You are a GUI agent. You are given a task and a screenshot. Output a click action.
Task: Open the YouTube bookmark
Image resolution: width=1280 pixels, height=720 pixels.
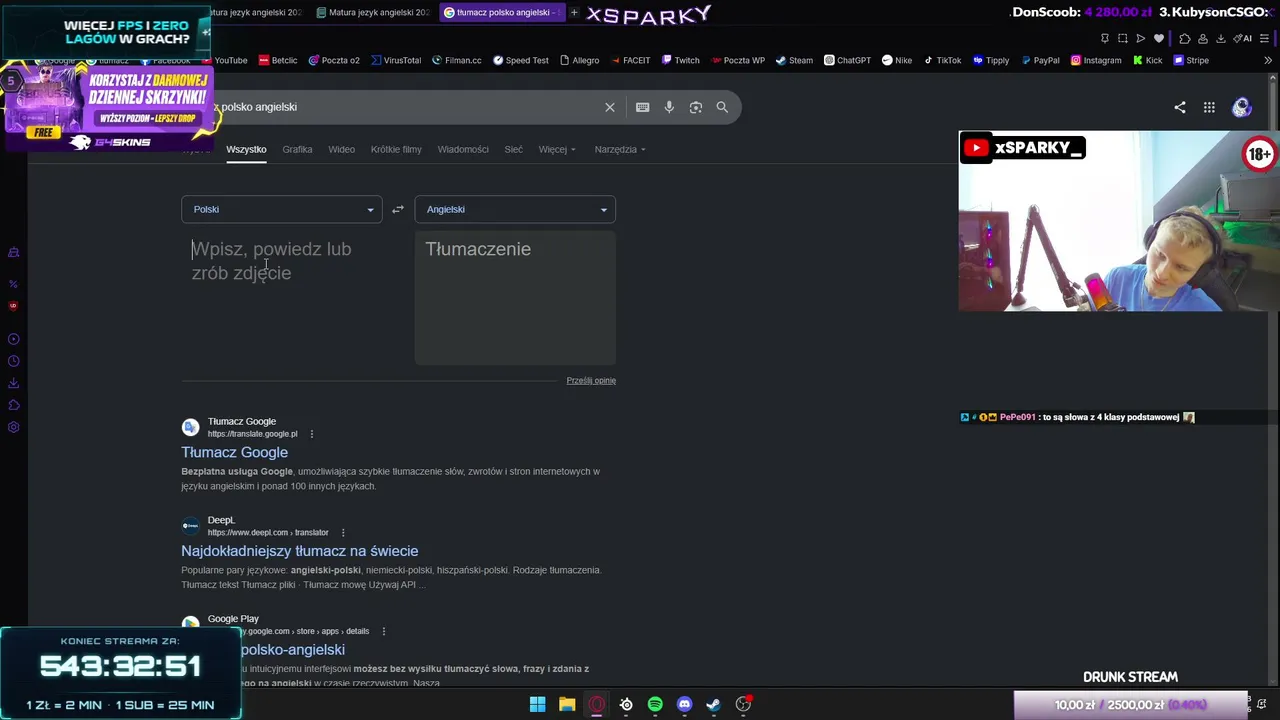[x=225, y=60]
